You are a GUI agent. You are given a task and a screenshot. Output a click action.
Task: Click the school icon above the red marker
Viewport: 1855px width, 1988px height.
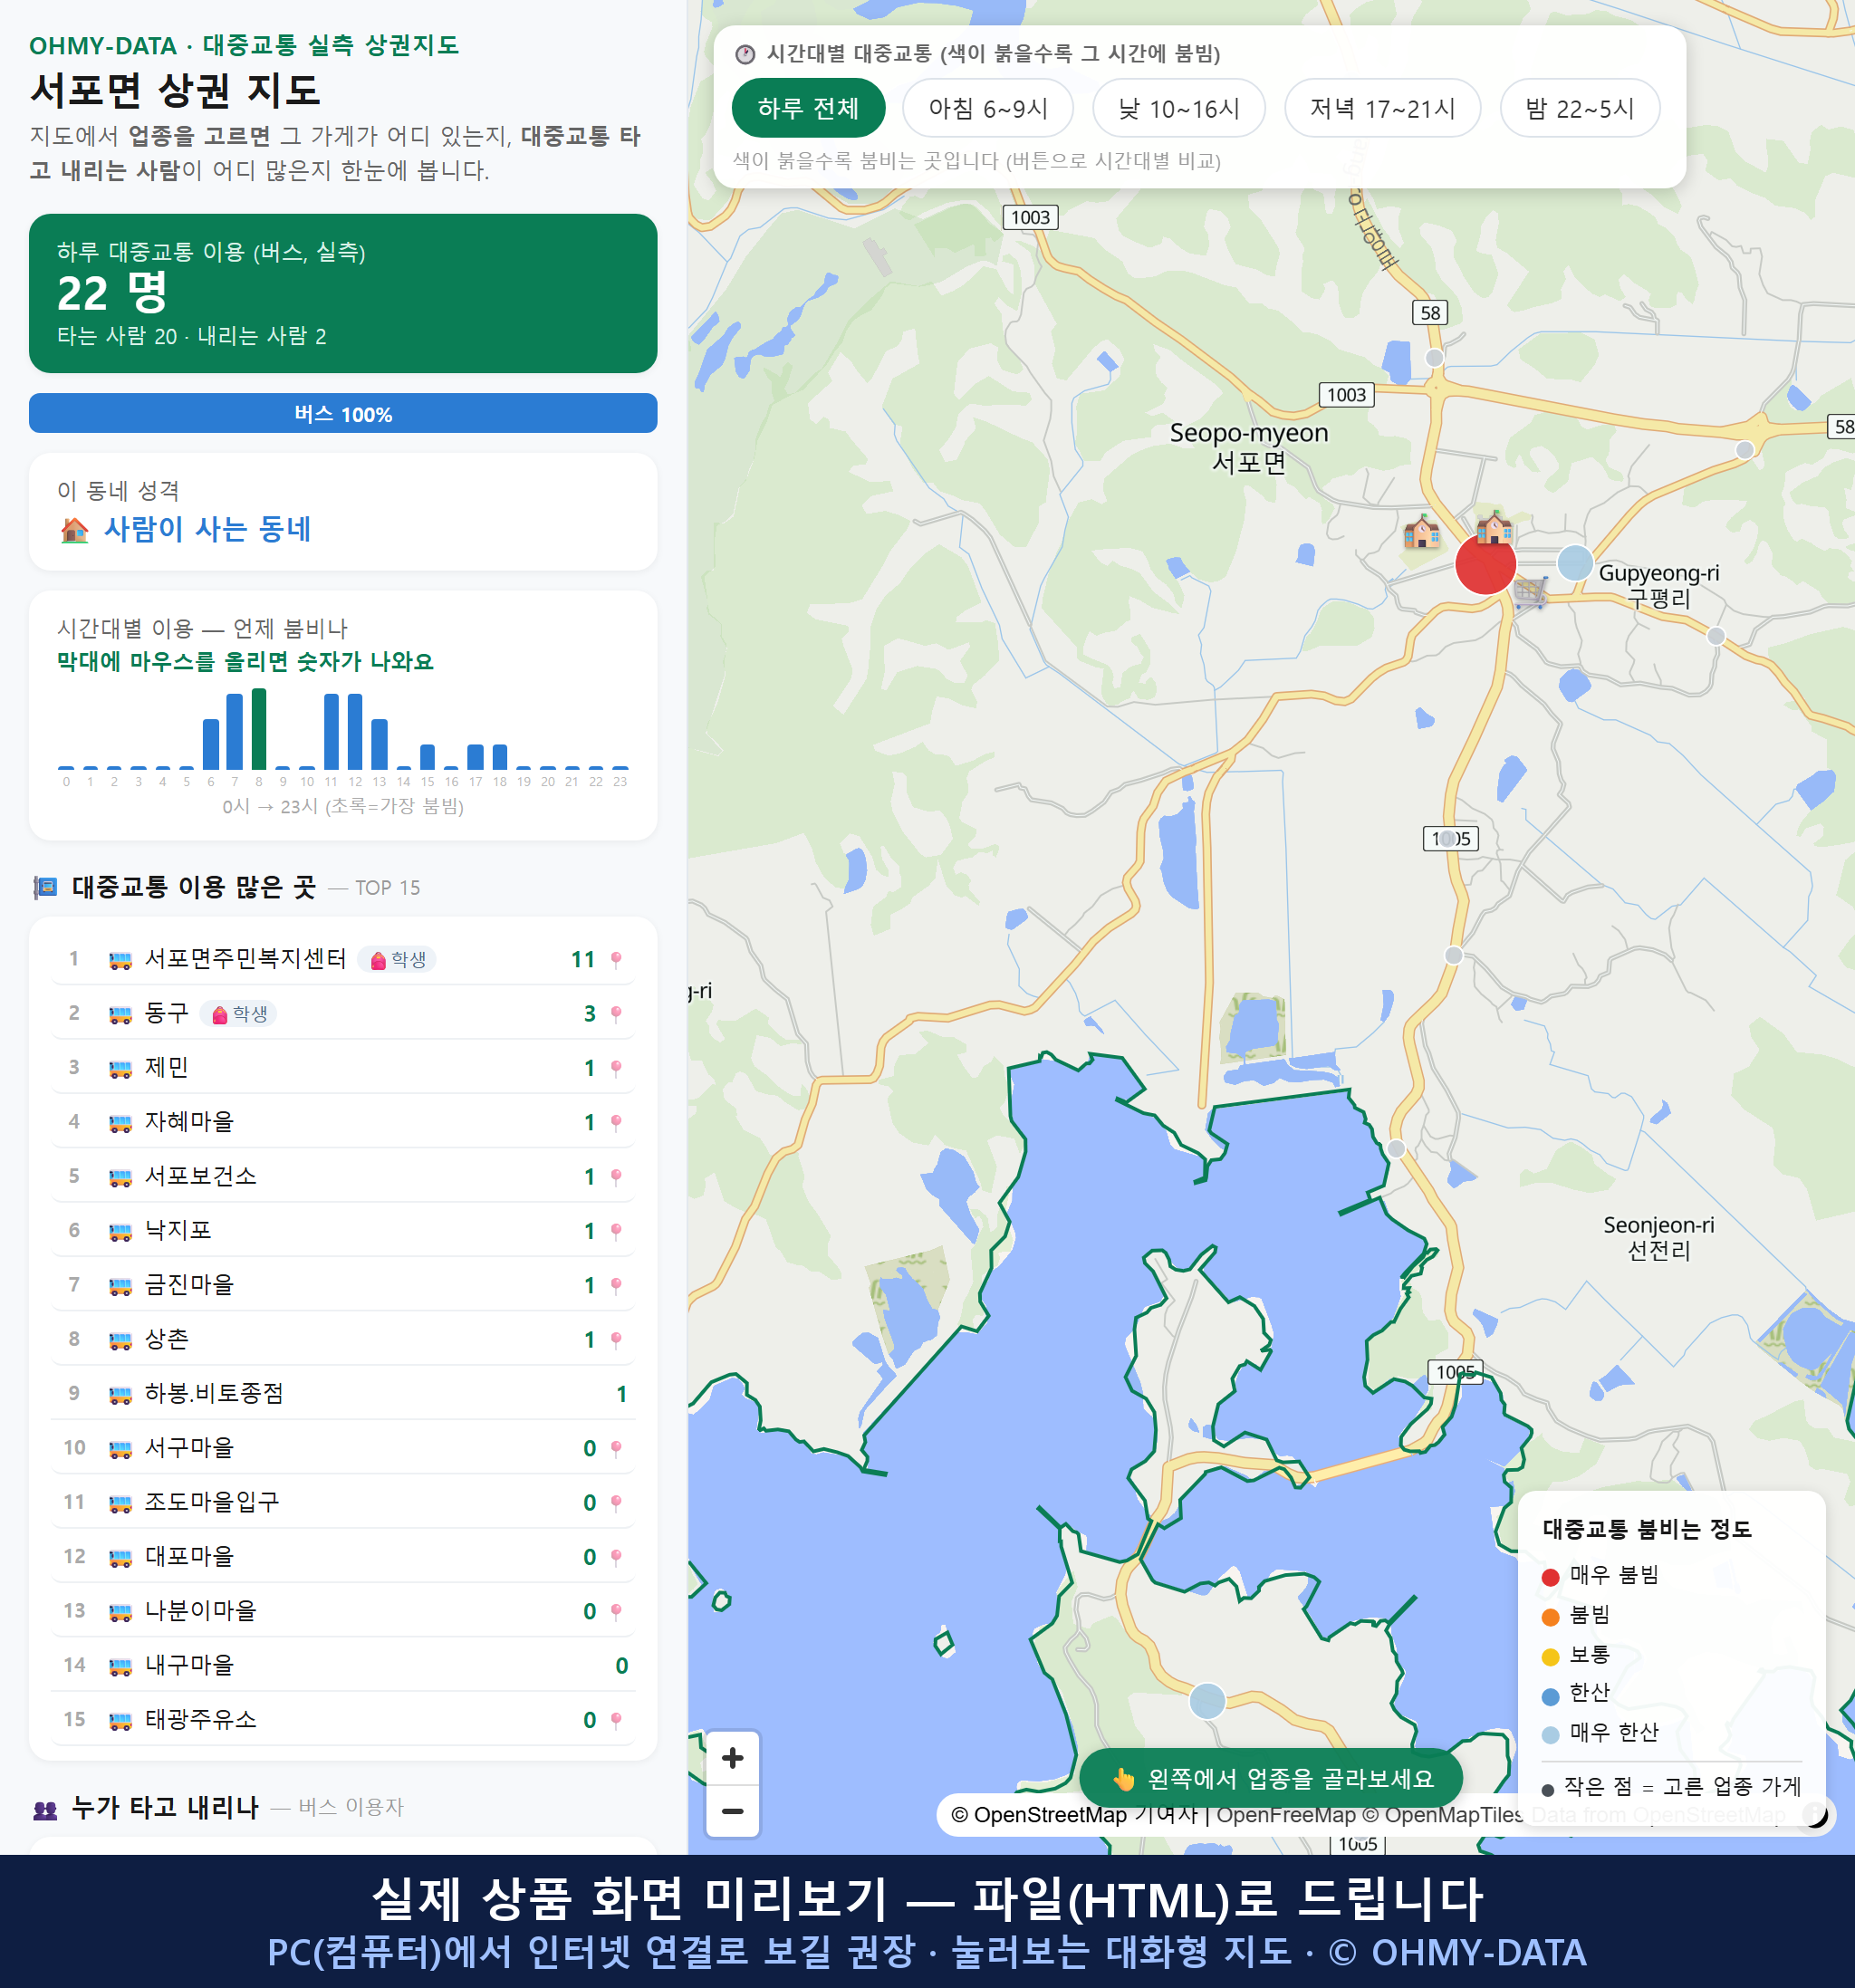tap(1494, 526)
